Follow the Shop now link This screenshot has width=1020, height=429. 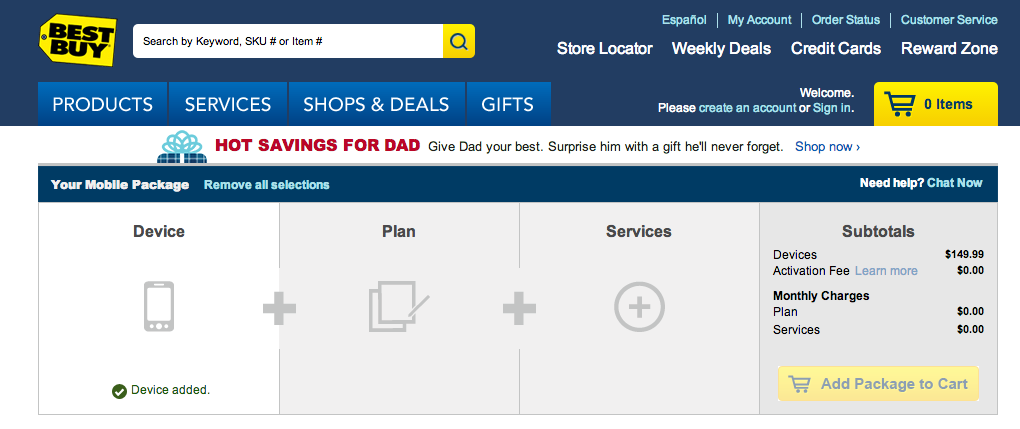click(827, 146)
